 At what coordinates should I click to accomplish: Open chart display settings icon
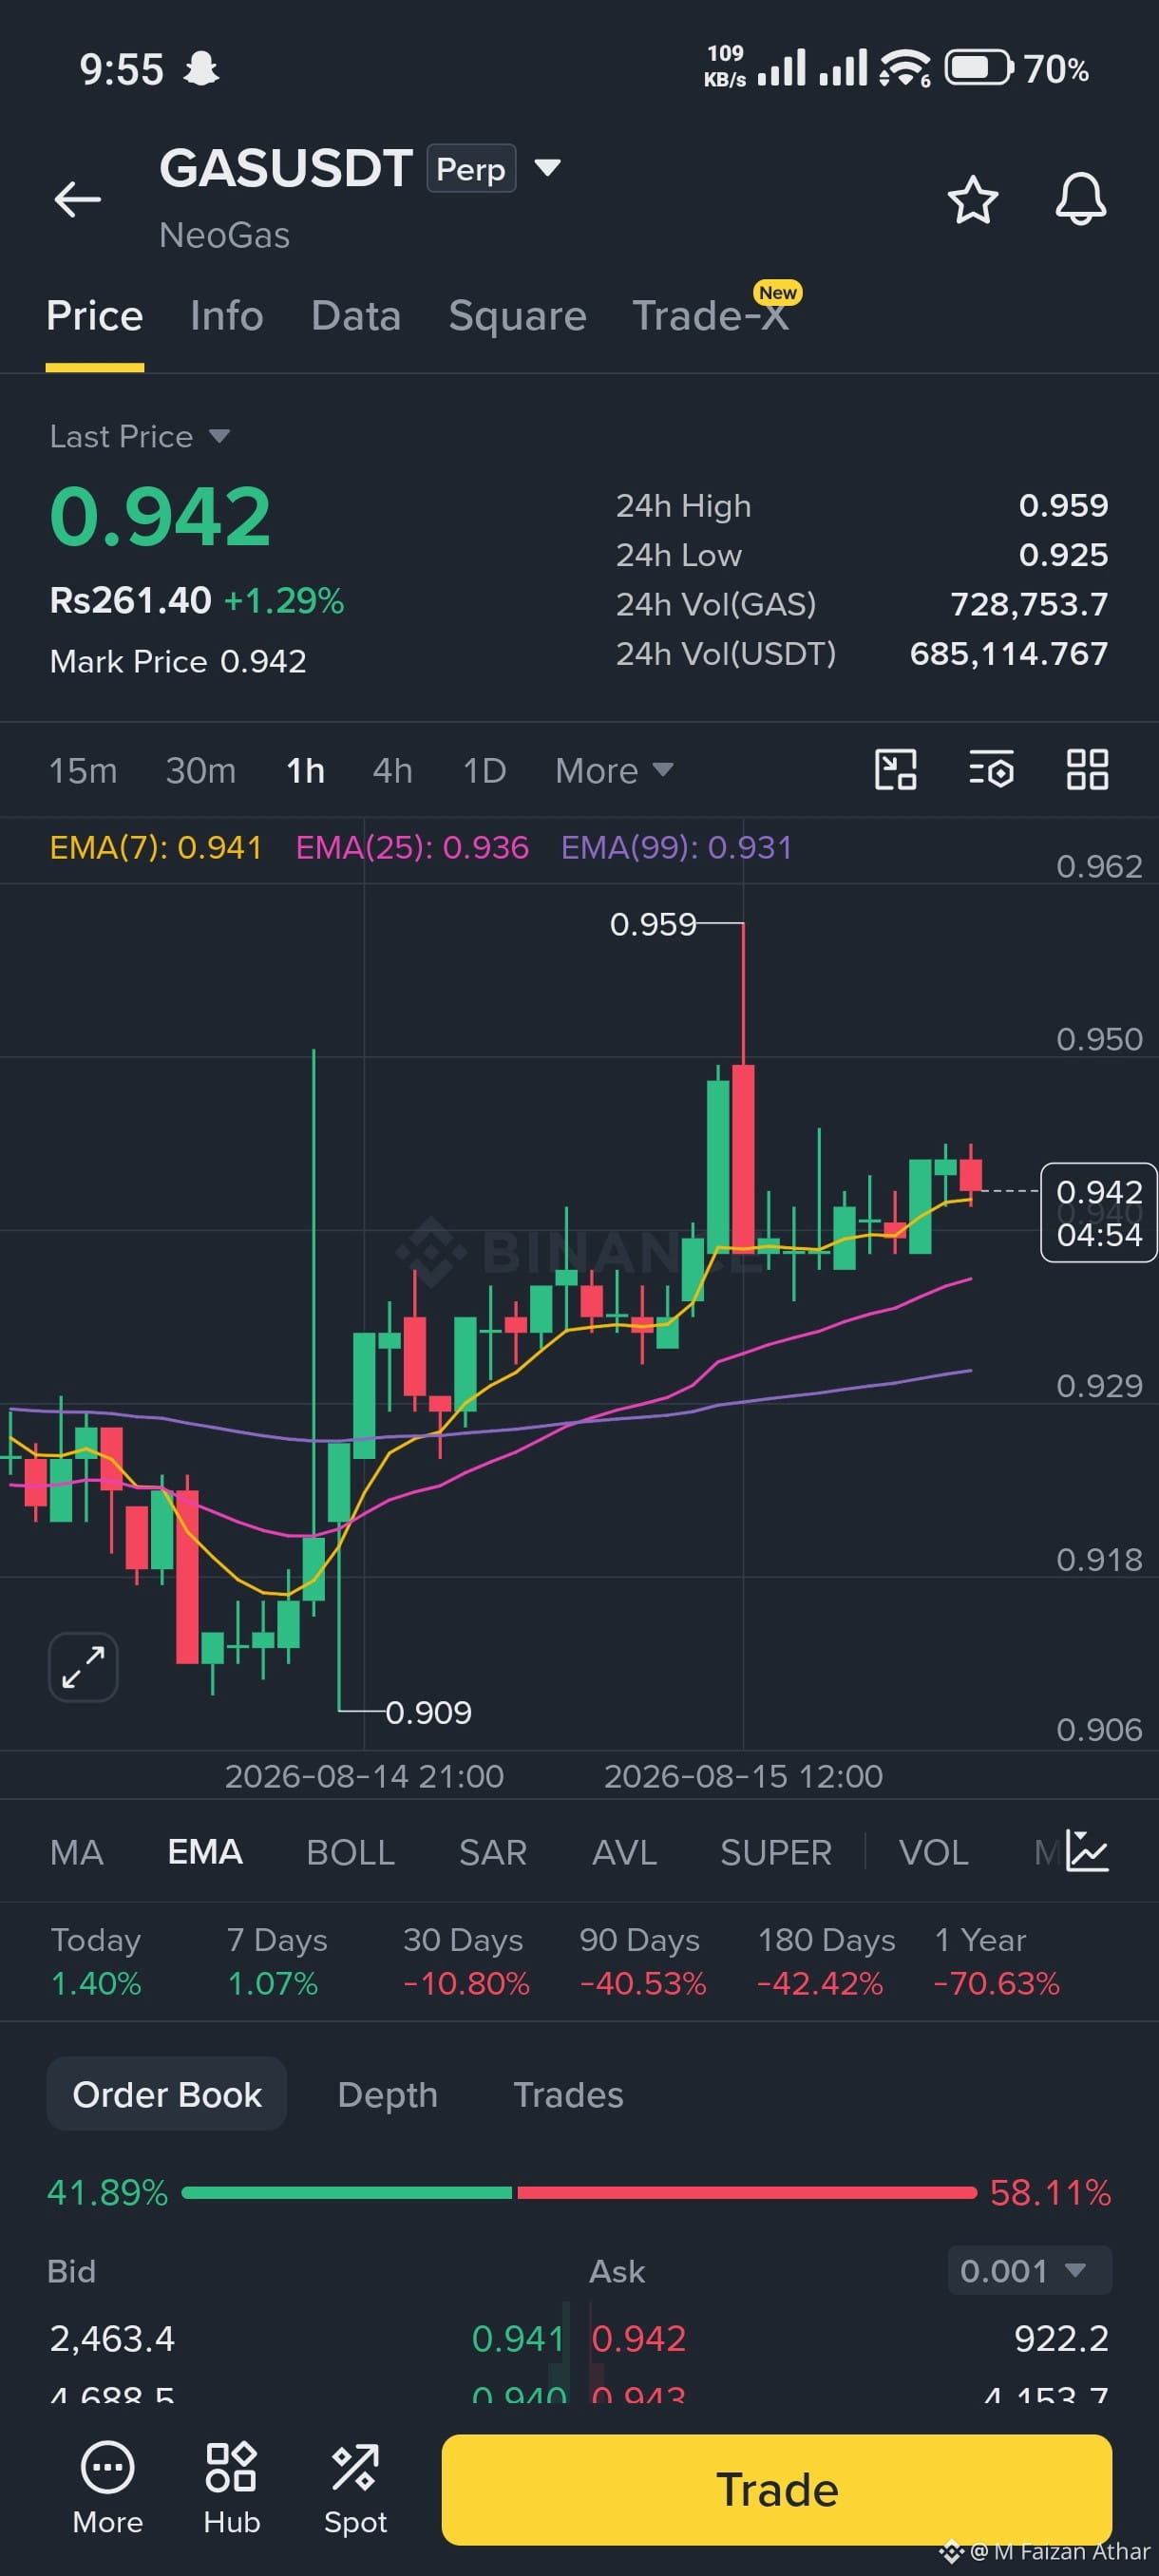click(x=992, y=770)
